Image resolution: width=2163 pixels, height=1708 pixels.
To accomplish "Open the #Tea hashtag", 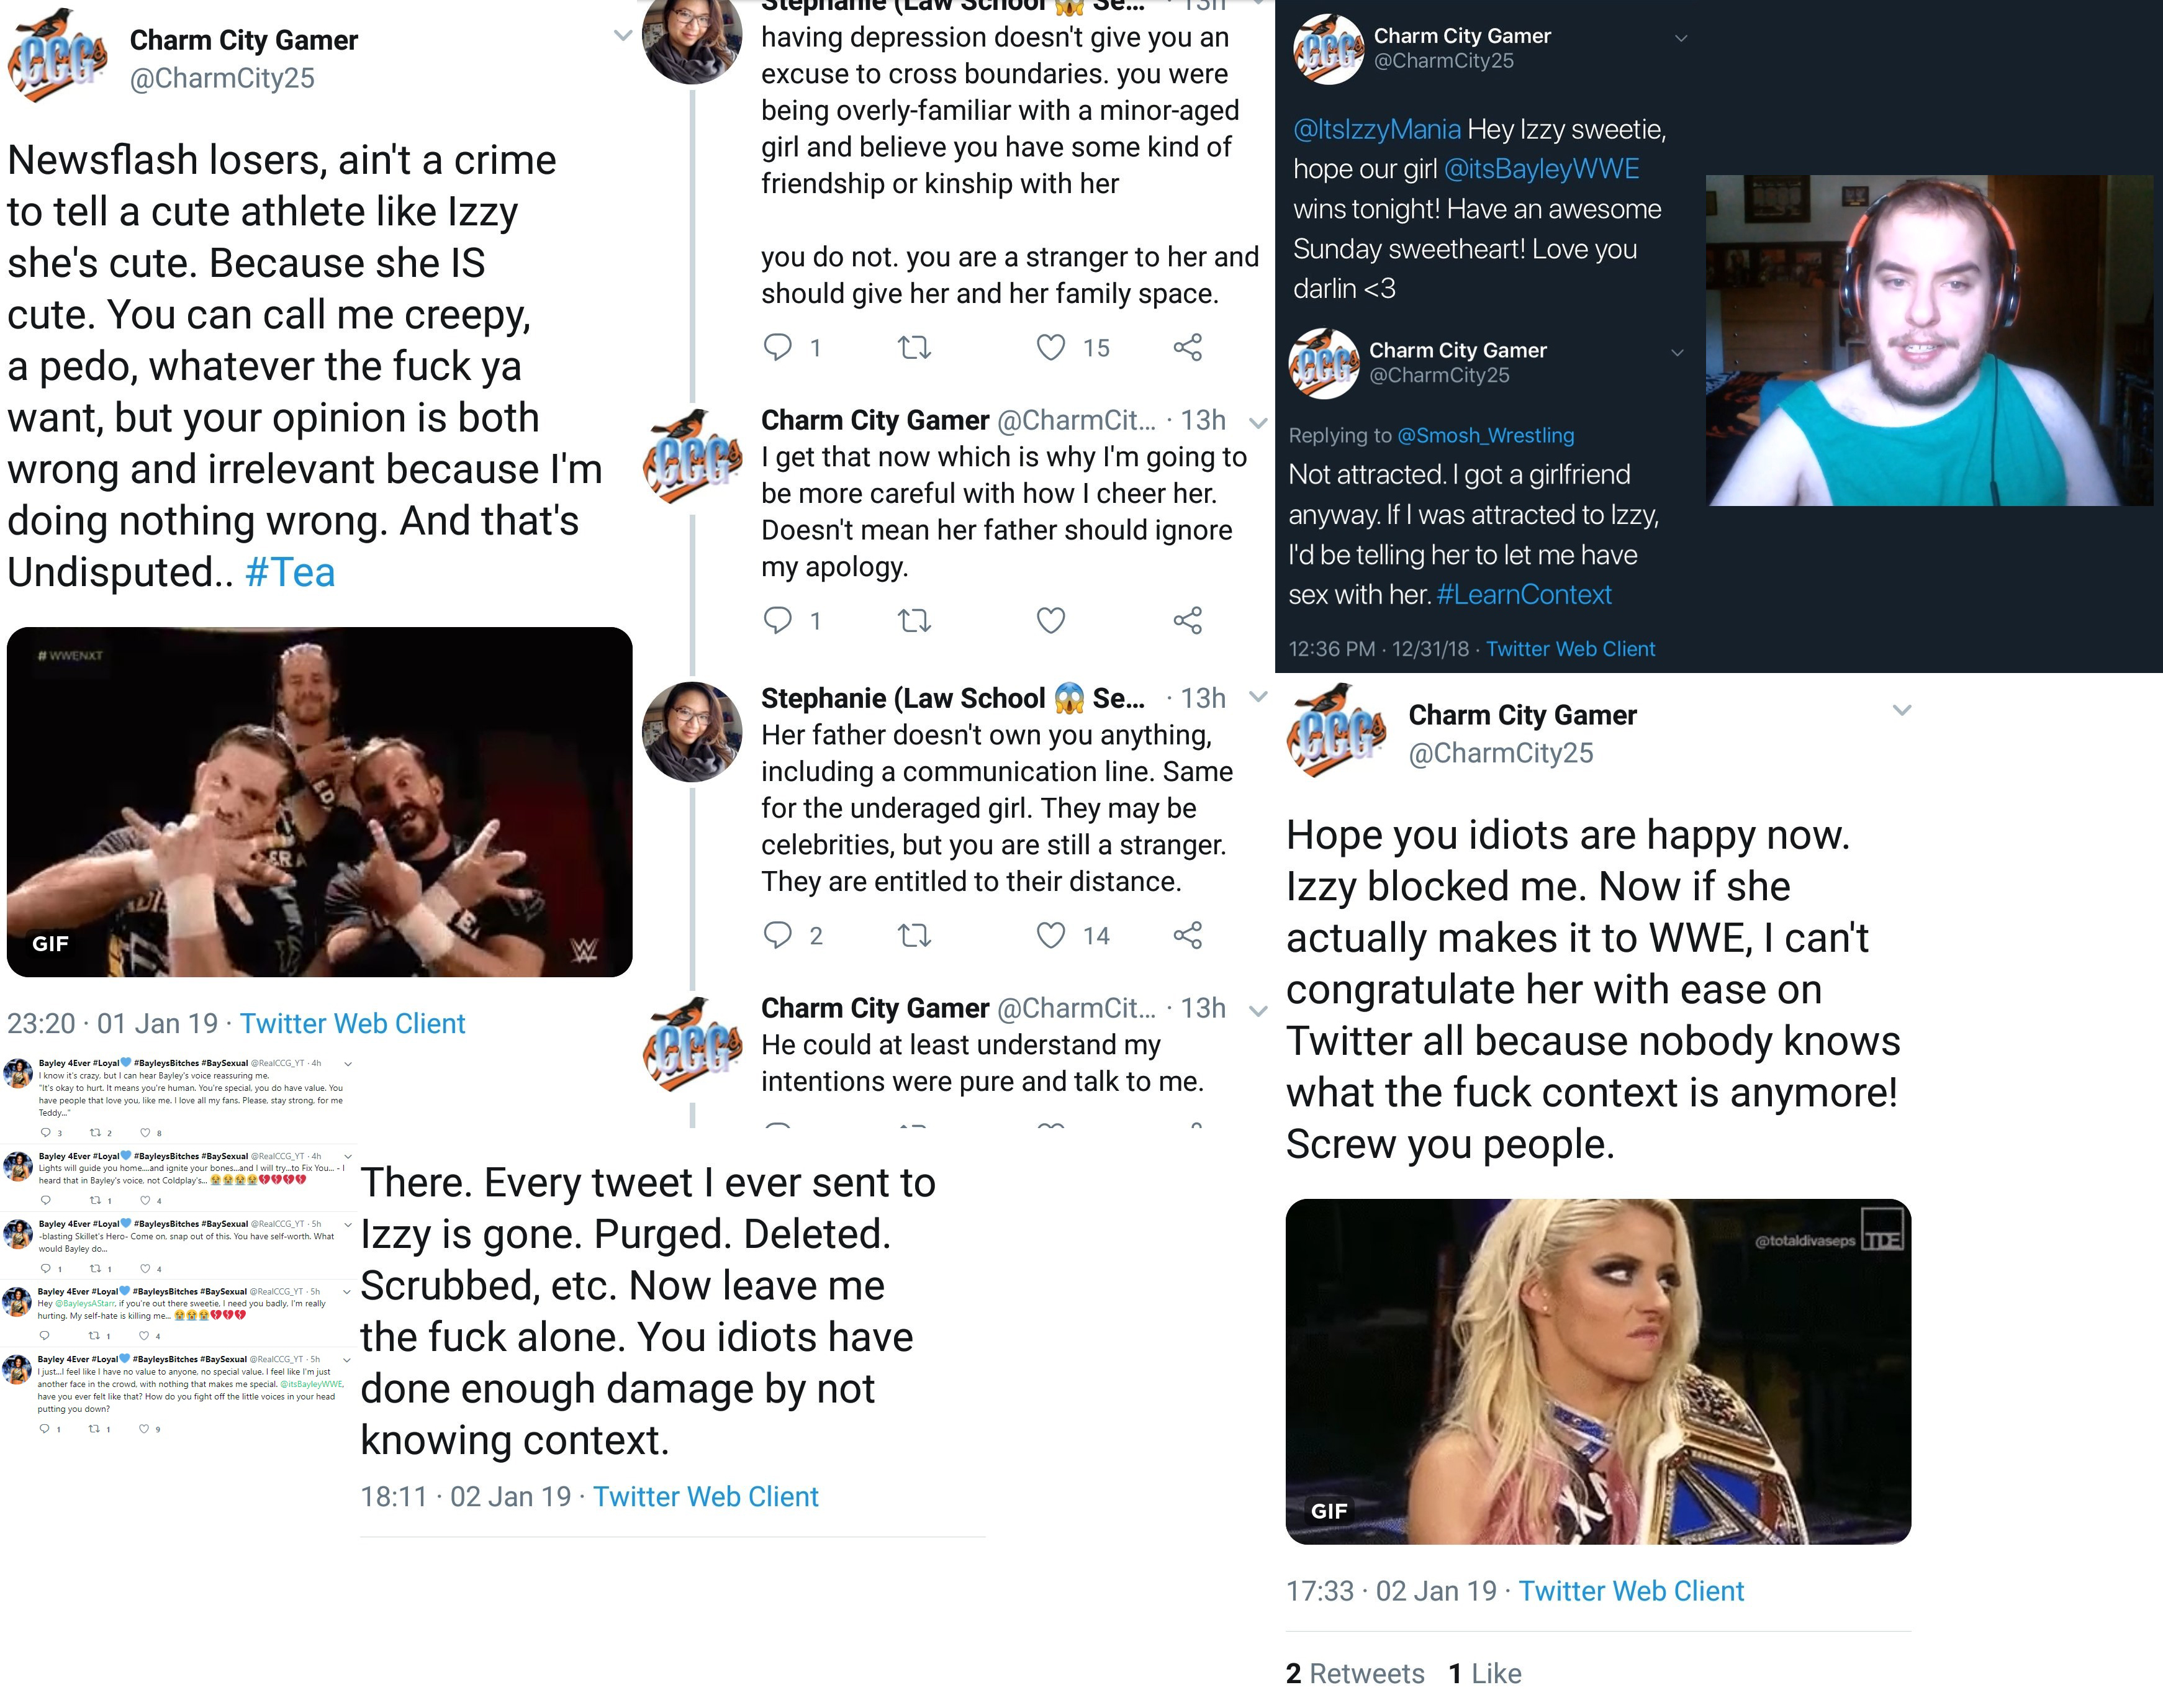I will pyautogui.click(x=290, y=573).
